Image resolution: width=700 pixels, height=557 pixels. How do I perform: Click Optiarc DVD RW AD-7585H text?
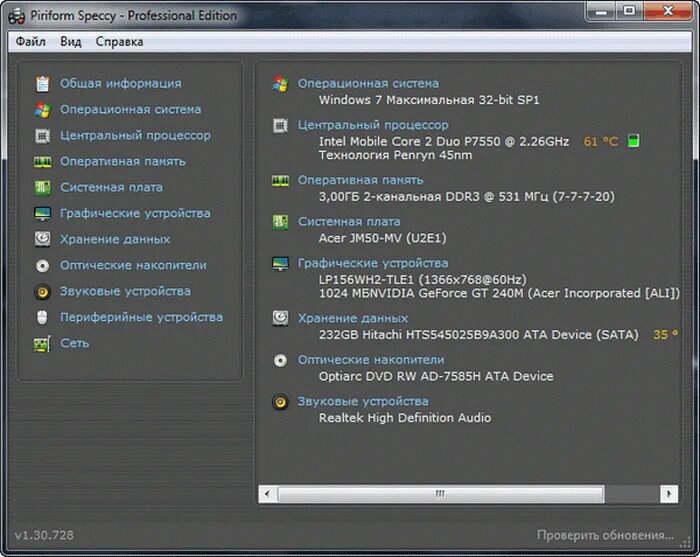pos(436,376)
